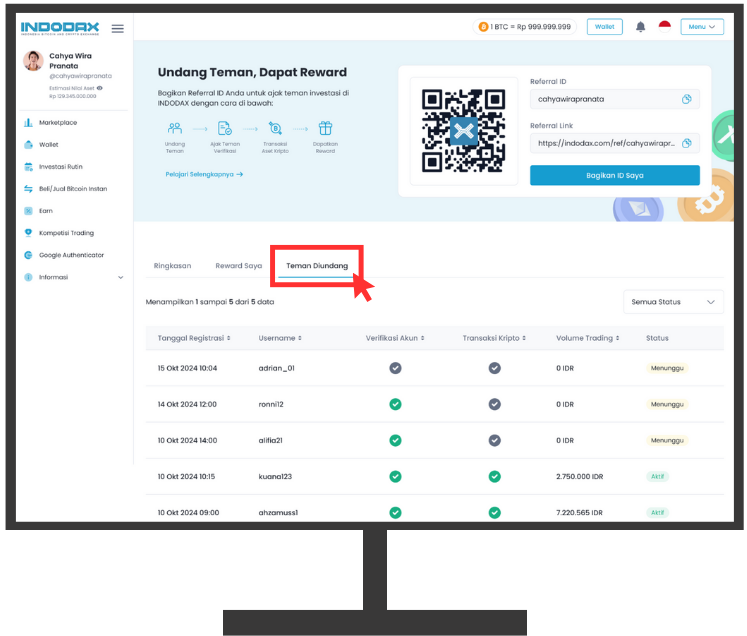Viewport: 747px width, 636px height.
Task: Click the Google Authenticator icon
Action: click(28, 255)
